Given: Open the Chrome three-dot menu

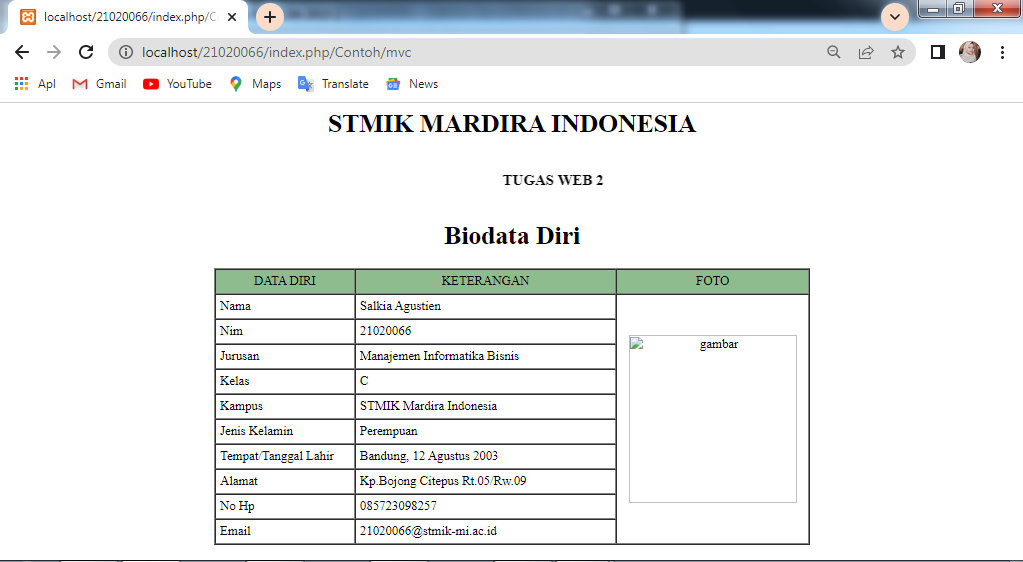Looking at the screenshot, I should point(1002,52).
